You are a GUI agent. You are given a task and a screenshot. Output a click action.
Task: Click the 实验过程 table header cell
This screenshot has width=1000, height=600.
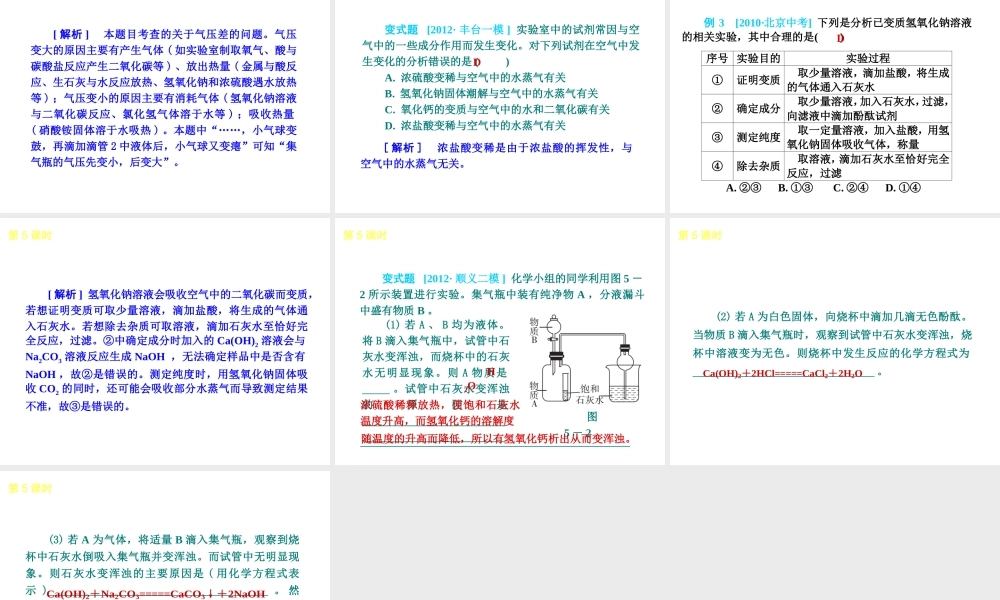coord(867,58)
